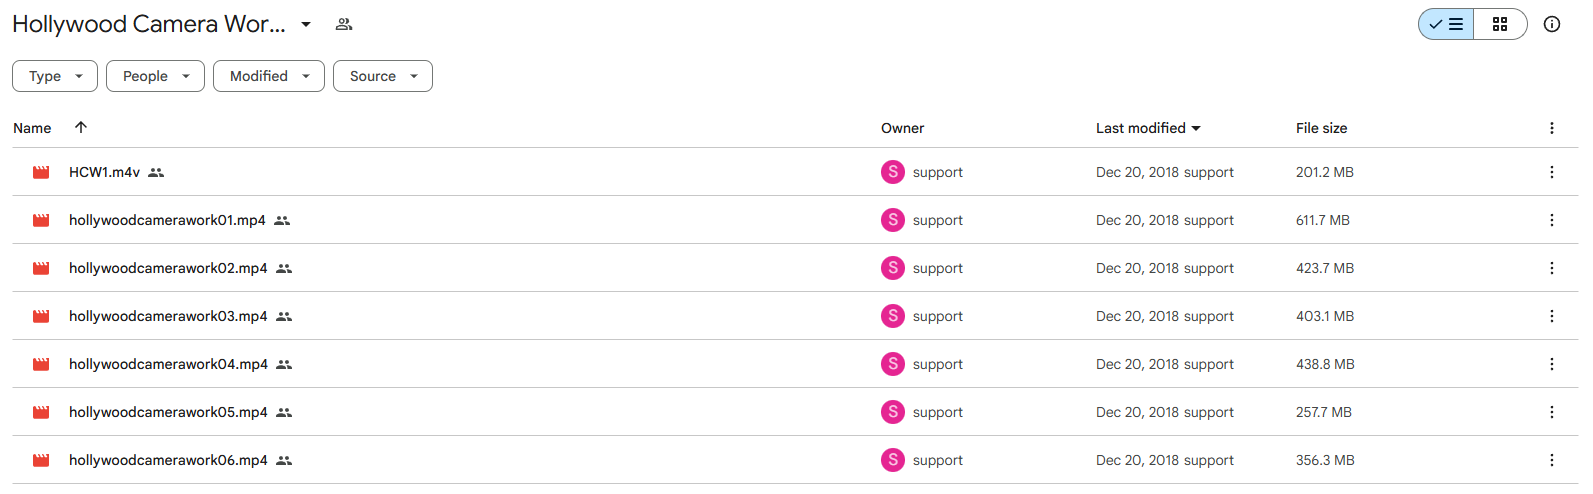Switch to grid layout view
Viewport: 1593px width, 494px height.
point(1500,24)
